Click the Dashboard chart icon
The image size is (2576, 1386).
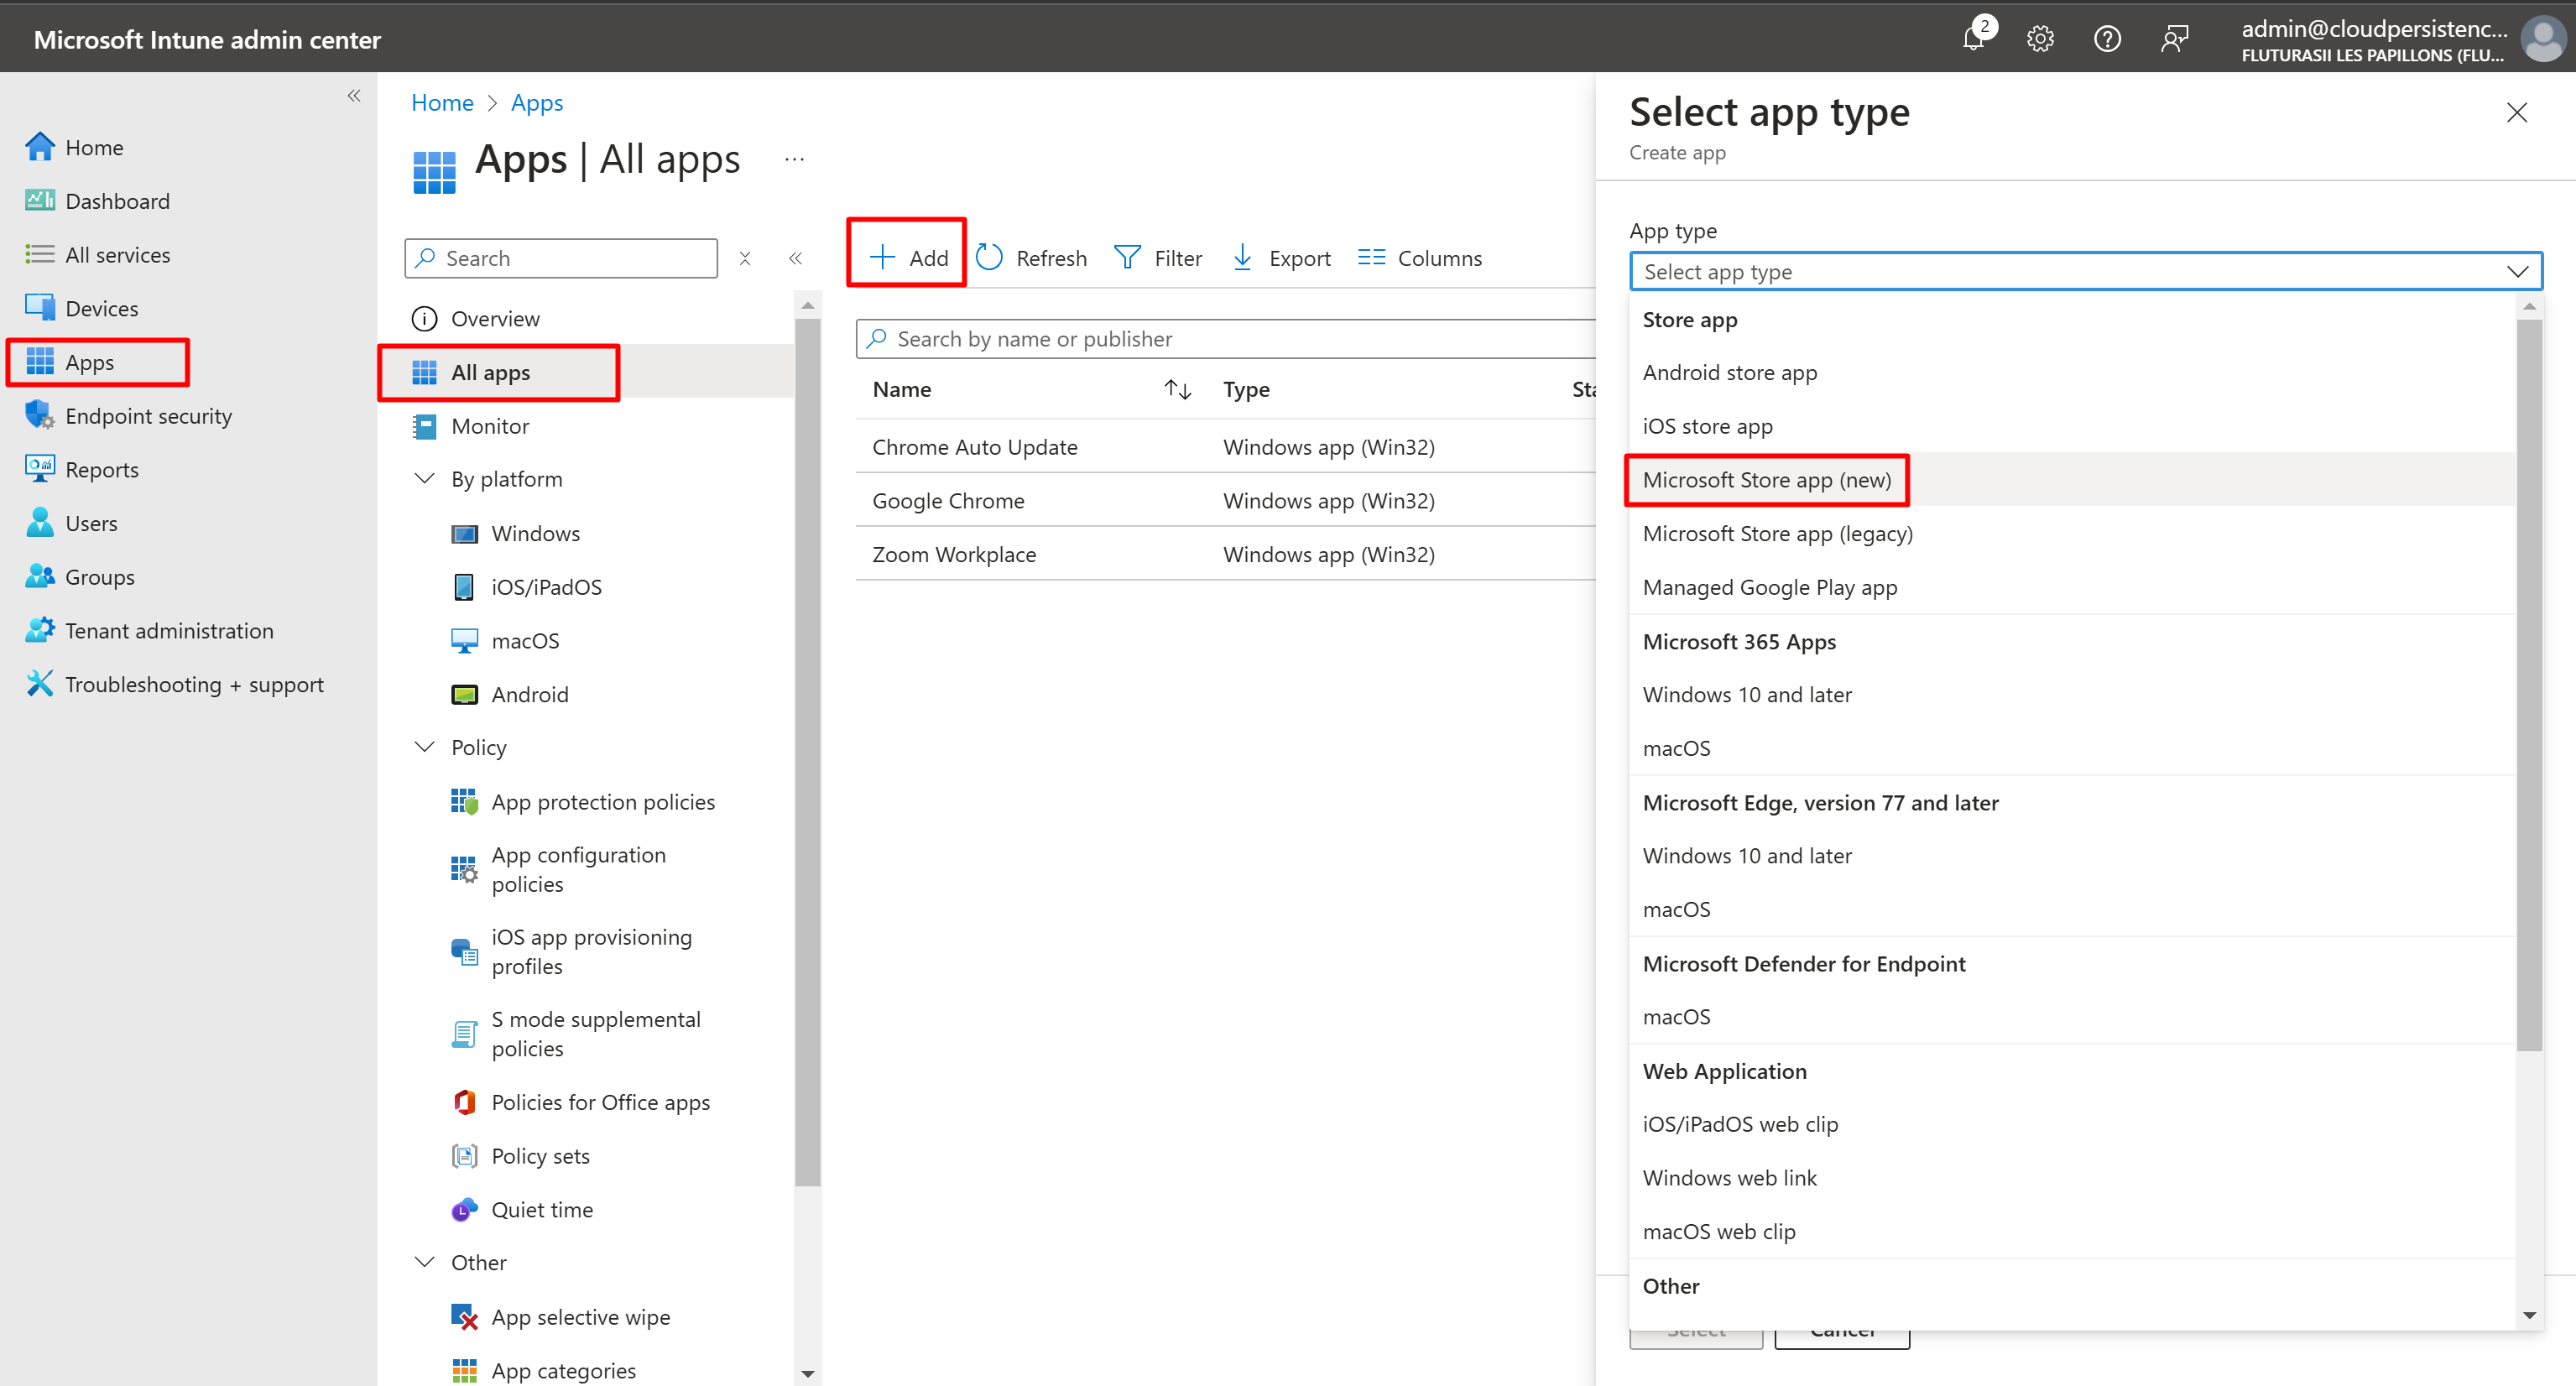tap(40, 201)
